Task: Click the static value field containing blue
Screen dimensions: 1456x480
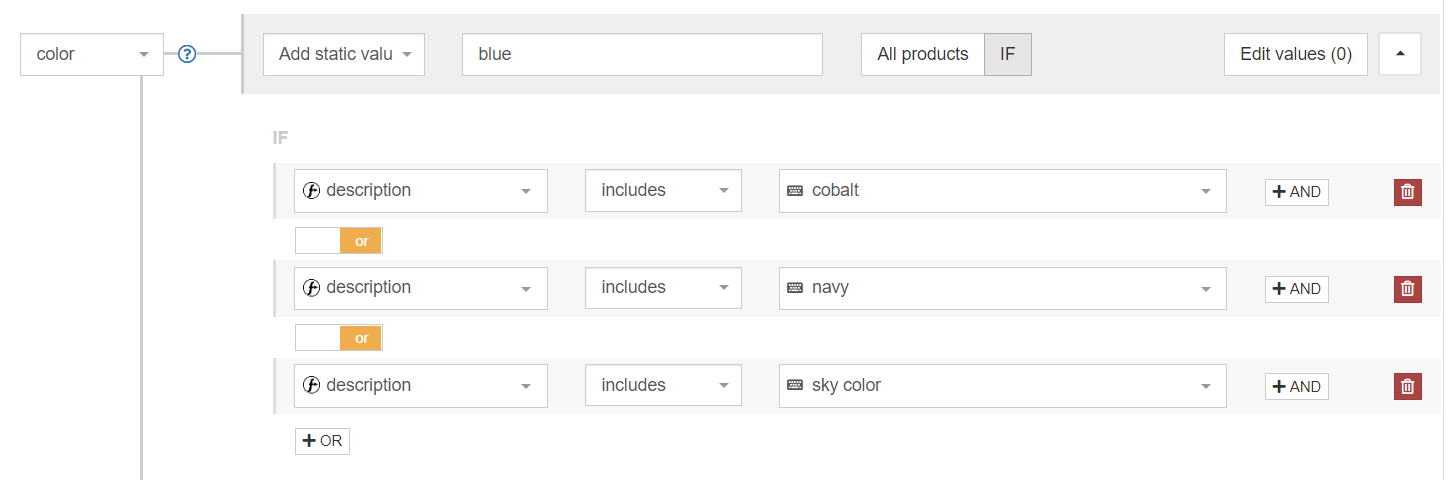Action: pyautogui.click(x=642, y=54)
